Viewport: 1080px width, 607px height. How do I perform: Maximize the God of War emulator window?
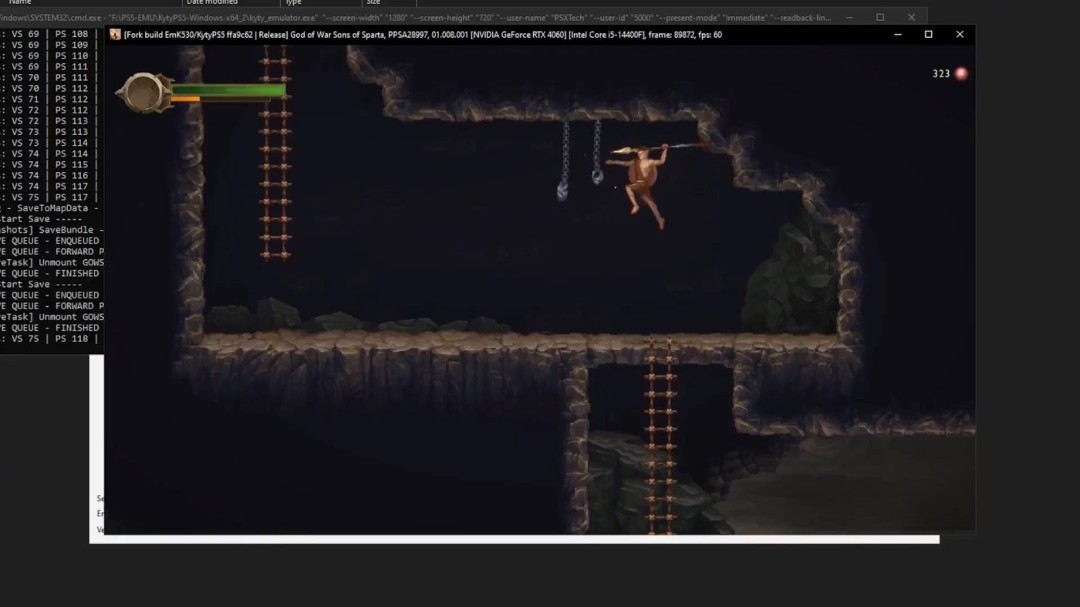(x=928, y=34)
